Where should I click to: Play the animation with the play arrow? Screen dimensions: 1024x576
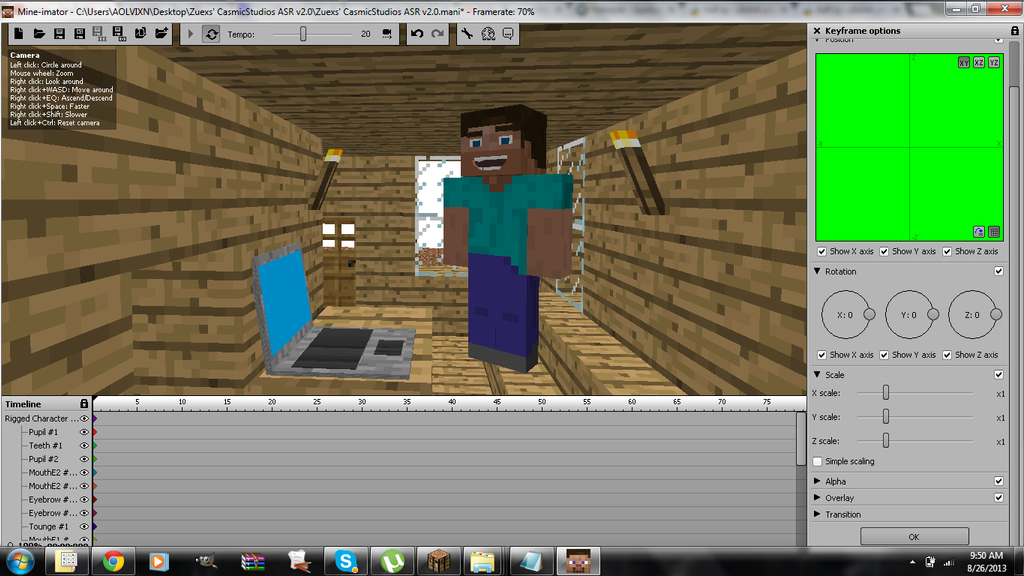191,34
